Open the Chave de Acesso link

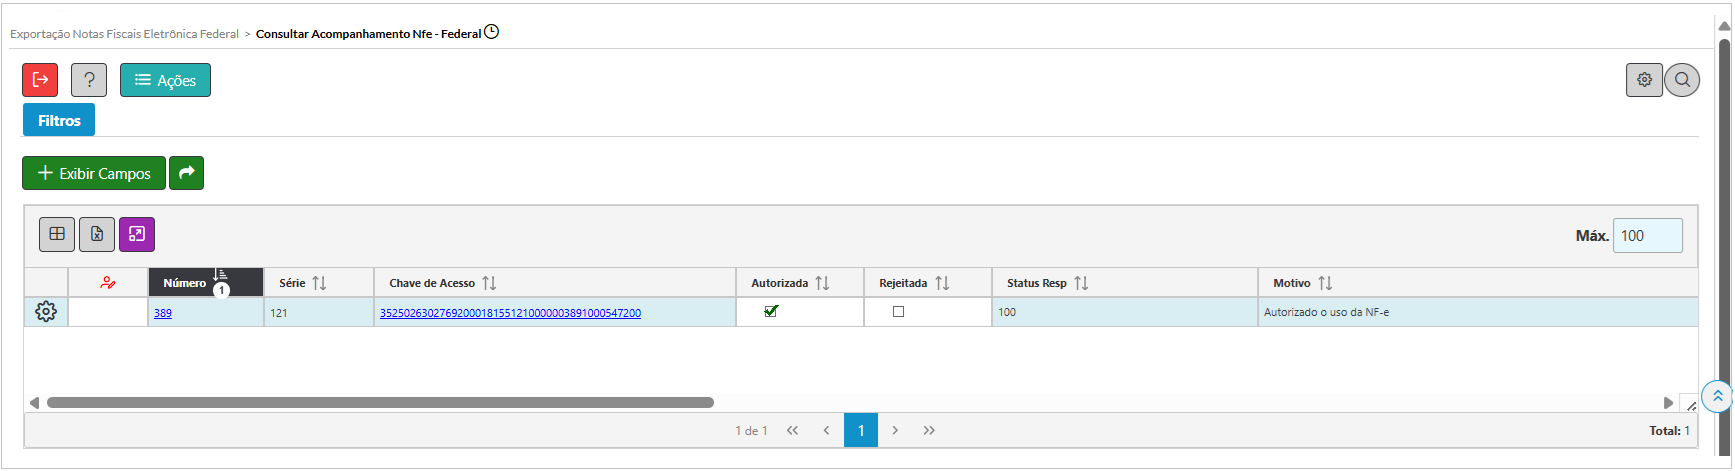[x=510, y=313]
